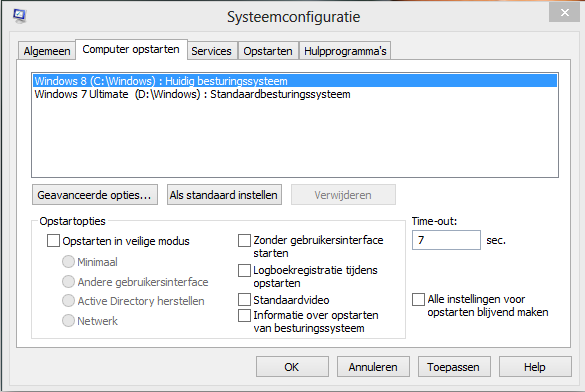Apply changes with Toepassen

click(x=454, y=367)
